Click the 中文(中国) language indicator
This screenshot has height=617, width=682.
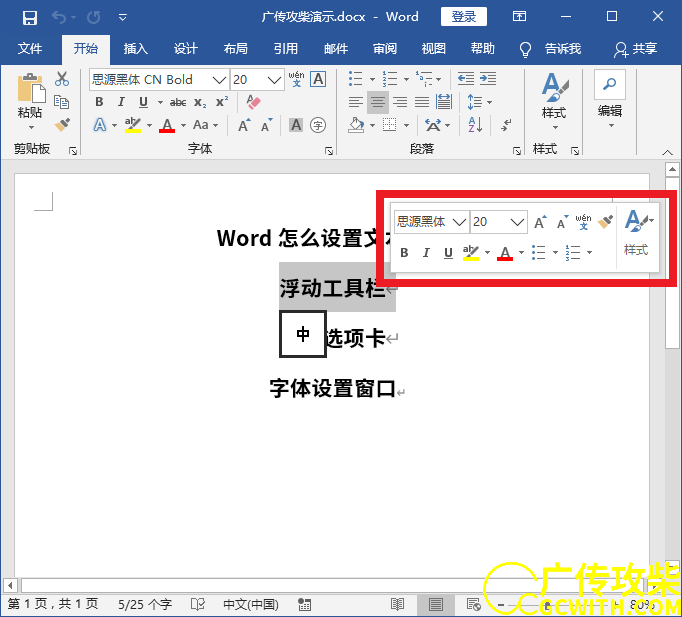point(251,604)
